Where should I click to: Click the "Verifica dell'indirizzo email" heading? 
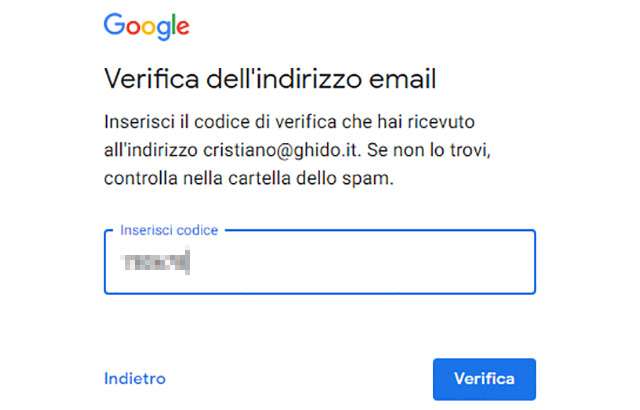coord(270,79)
